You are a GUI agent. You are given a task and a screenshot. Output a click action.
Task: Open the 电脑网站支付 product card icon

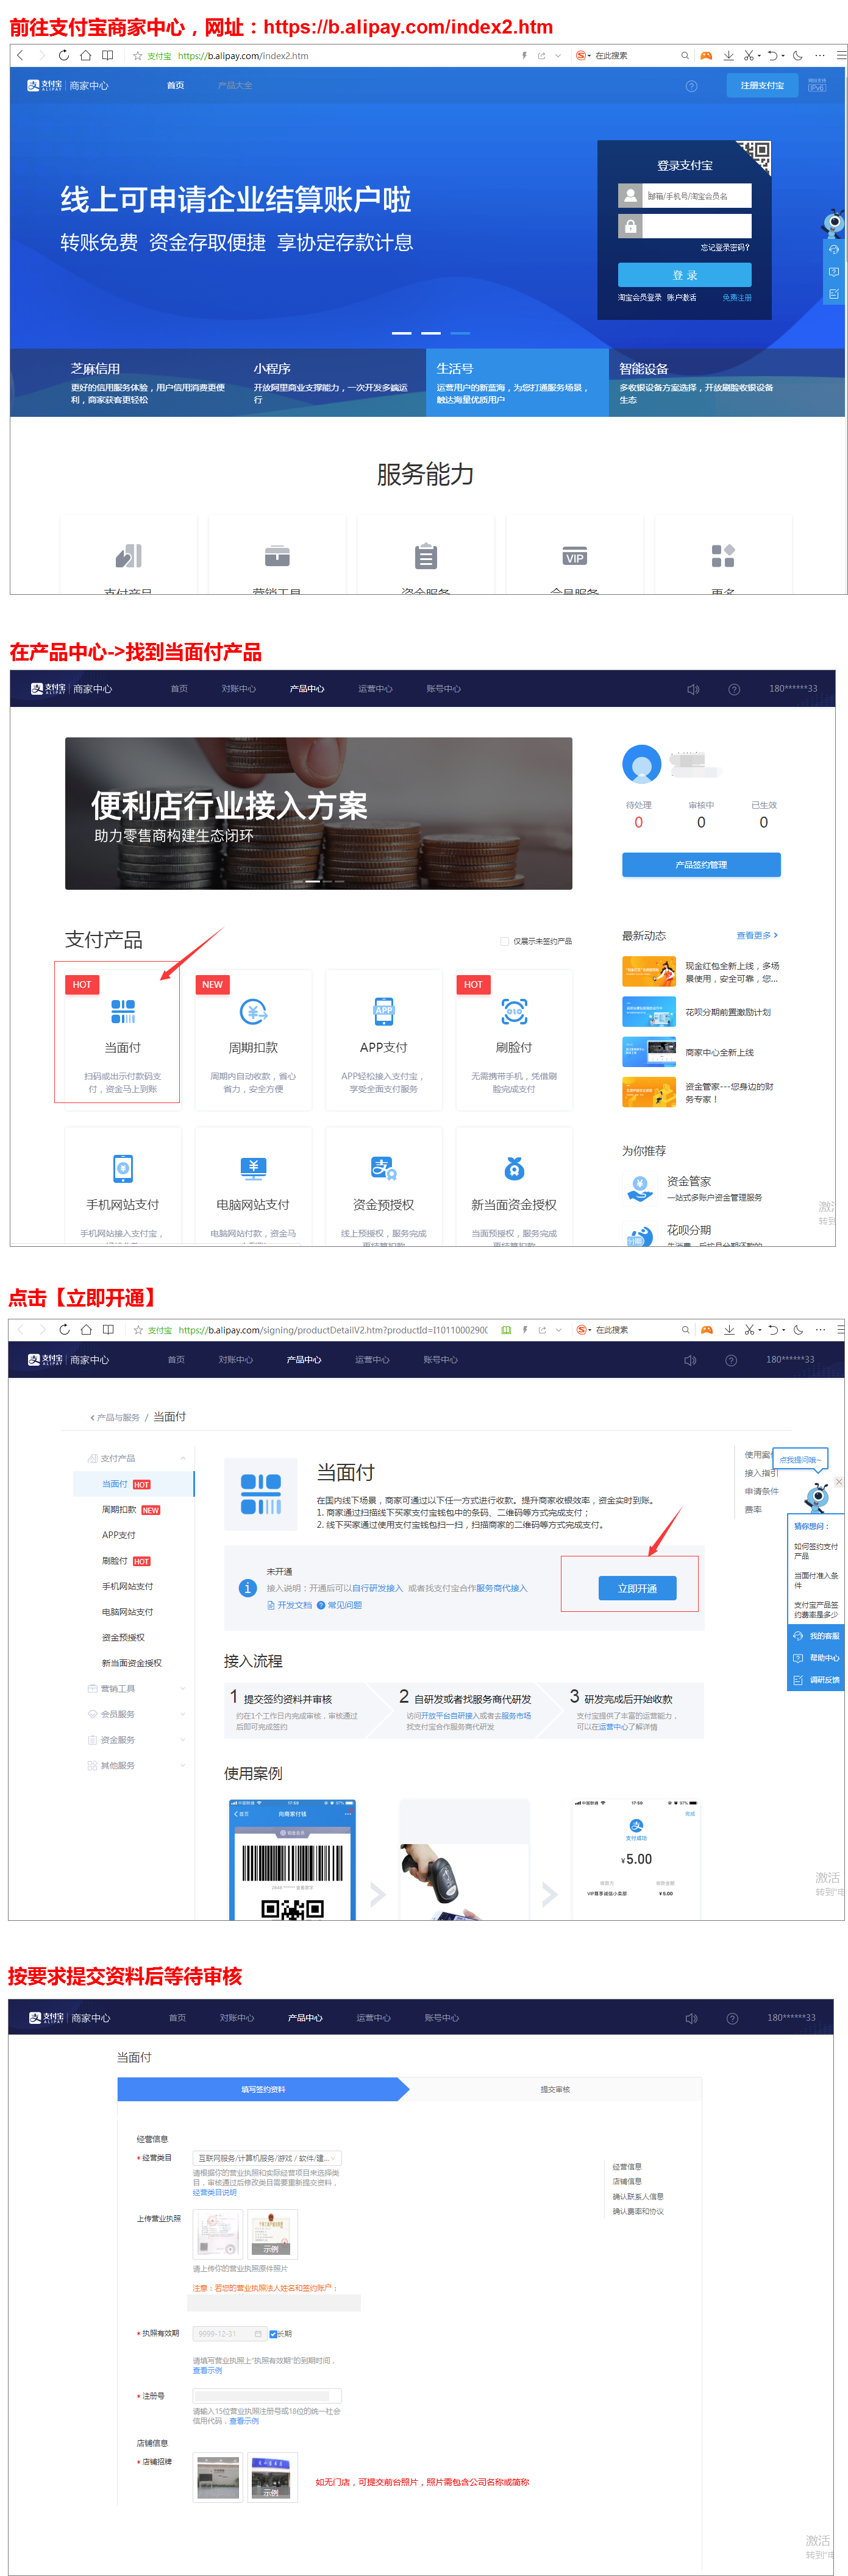point(253,1167)
